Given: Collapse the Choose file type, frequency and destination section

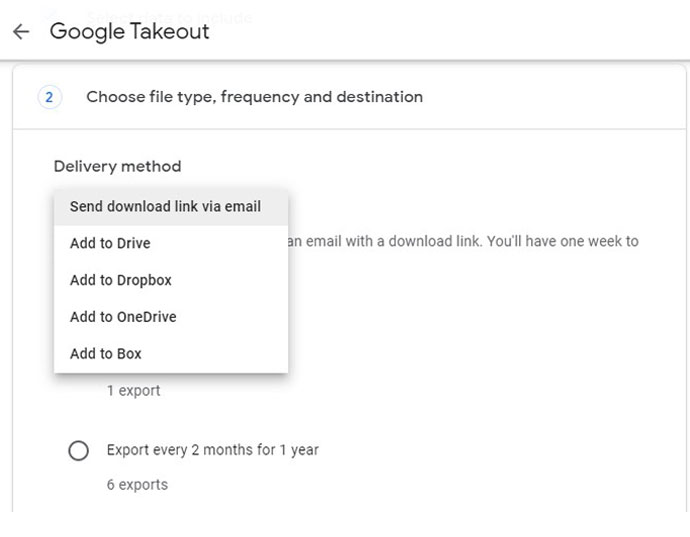Looking at the screenshot, I should (254, 97).
